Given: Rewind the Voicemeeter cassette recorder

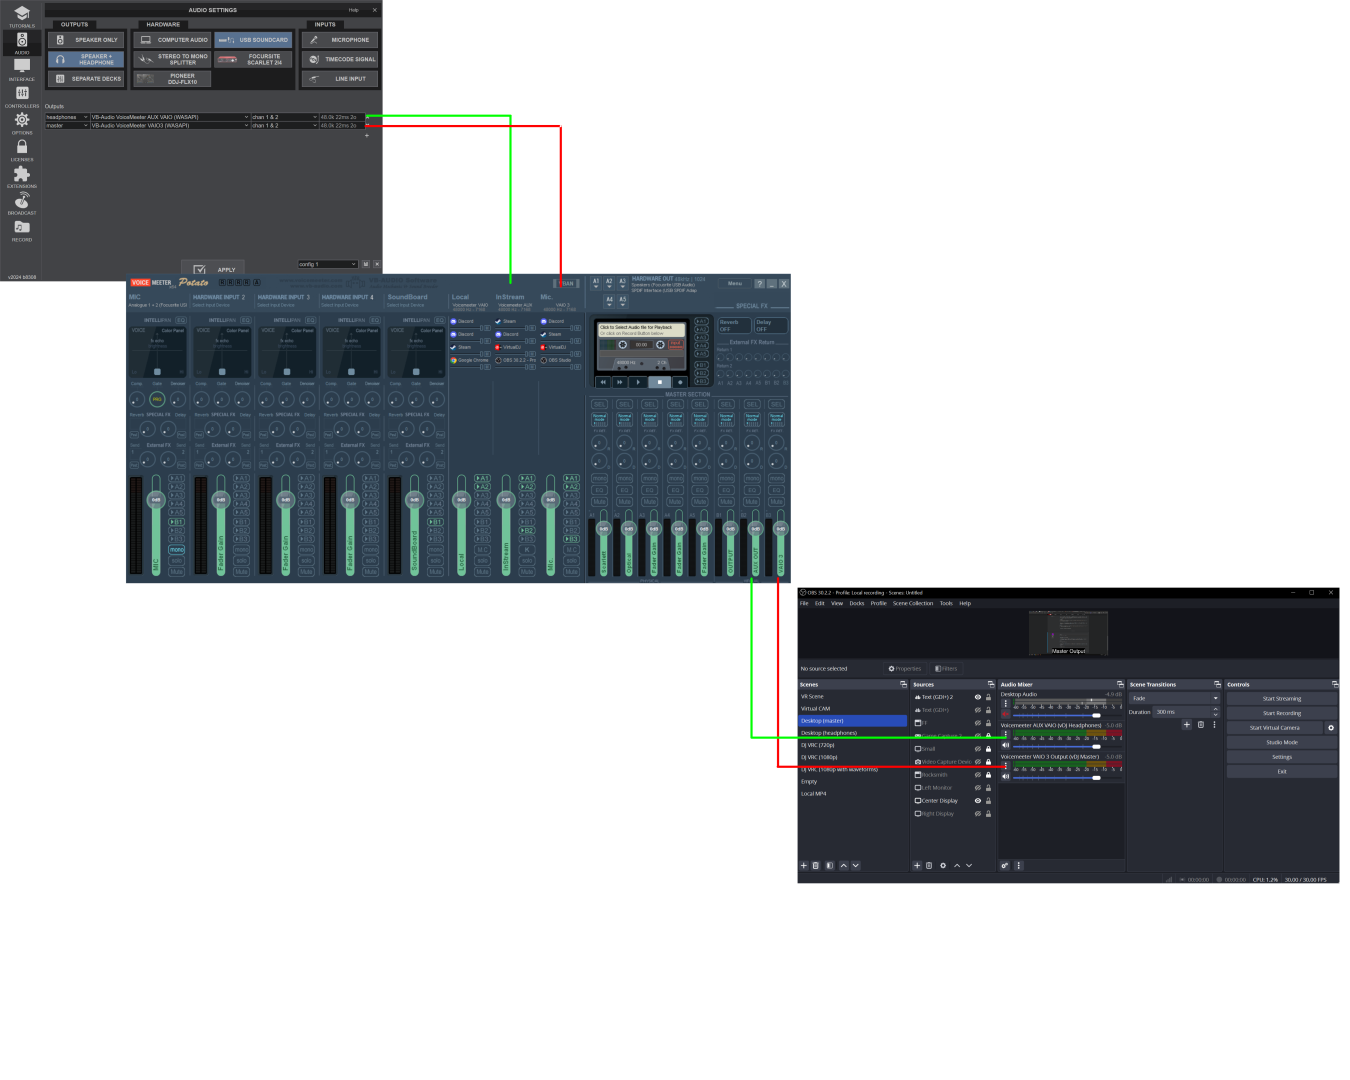Looking at the screenshot, I should coord(603,382).
